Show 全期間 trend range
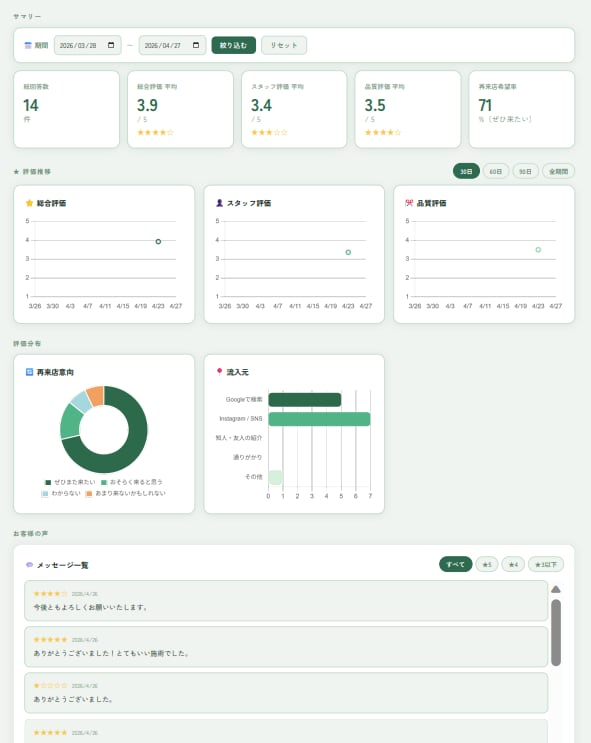 (x=558, y=172)
